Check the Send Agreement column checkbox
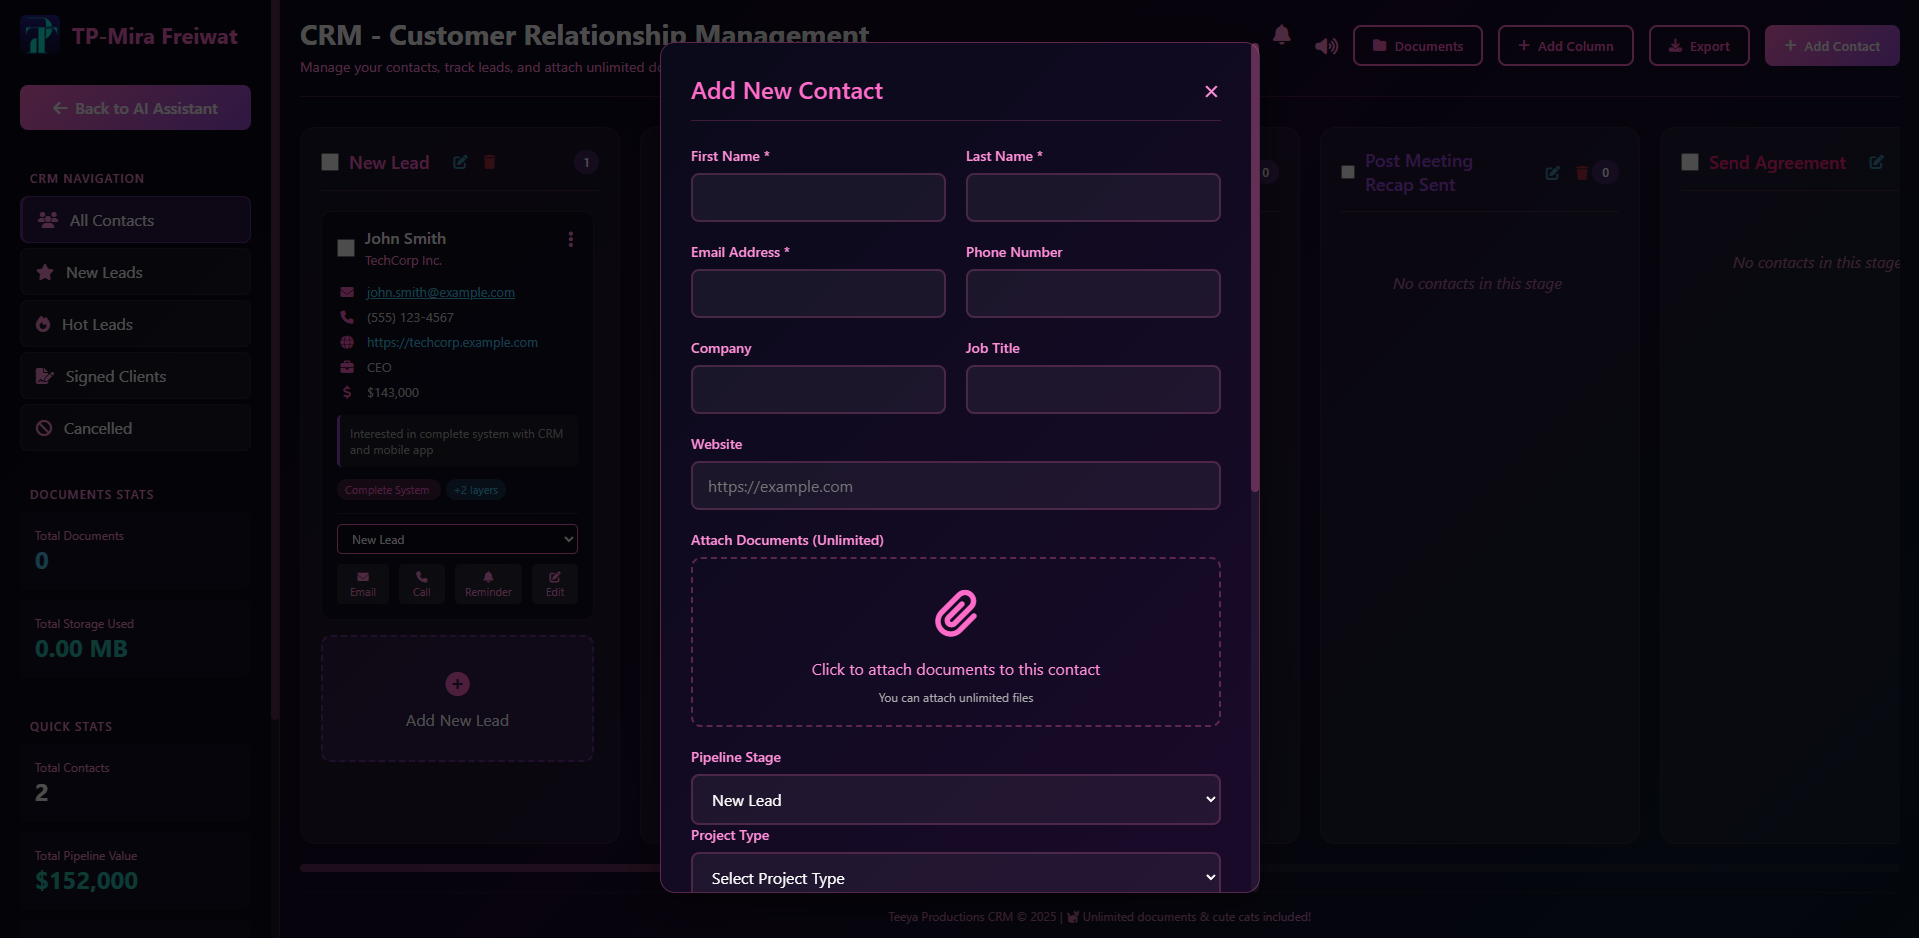Screen dimensions: 1919x938 click(1690, 161)
